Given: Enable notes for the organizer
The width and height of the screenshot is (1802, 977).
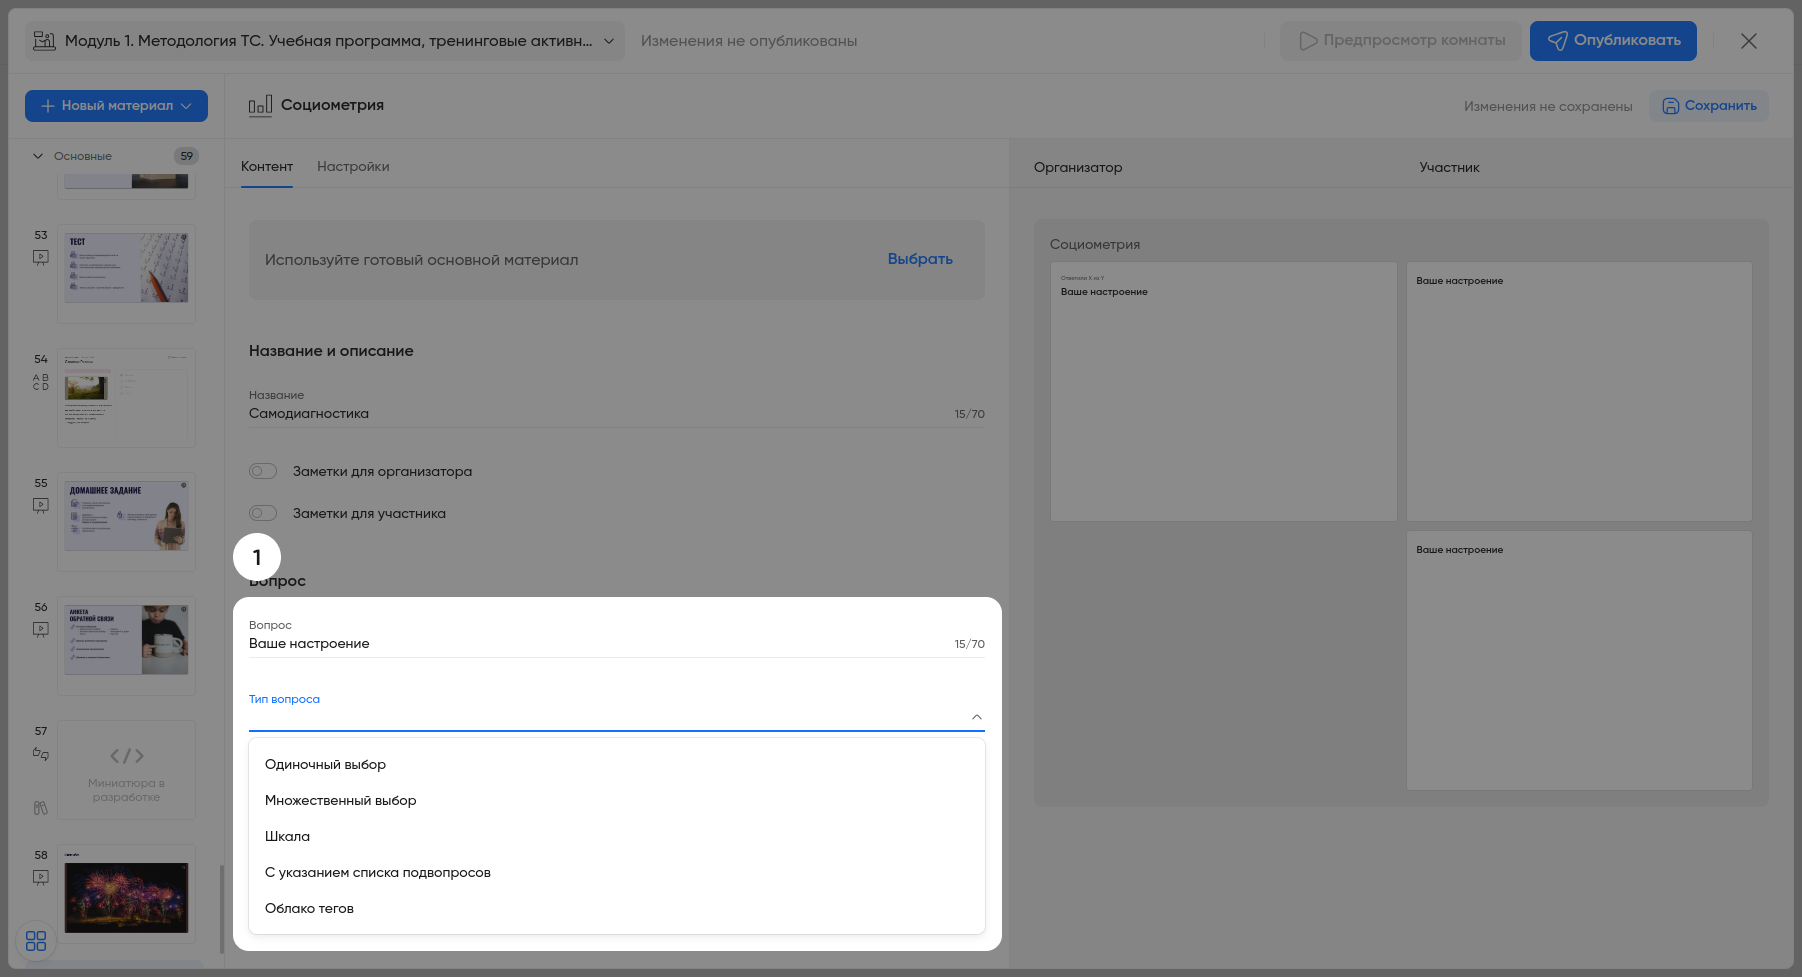Looking at the screenshot, I should pos(263,471).
